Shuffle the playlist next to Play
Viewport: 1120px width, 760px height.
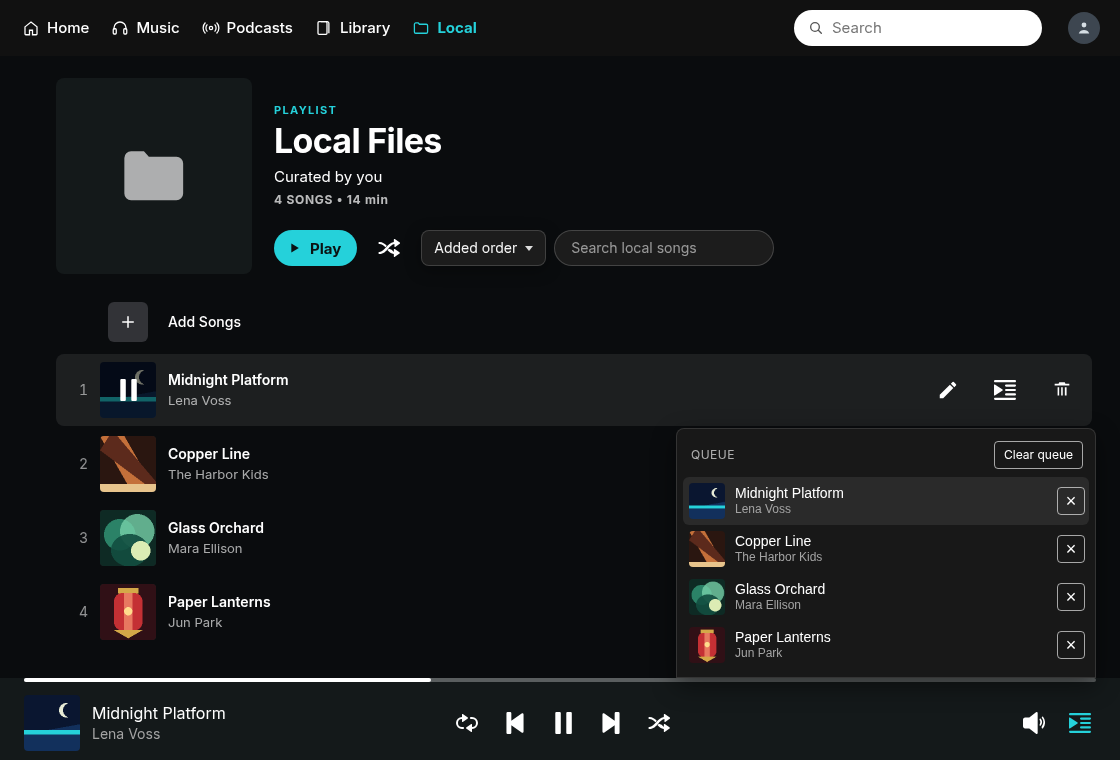(x=389, y=248)
